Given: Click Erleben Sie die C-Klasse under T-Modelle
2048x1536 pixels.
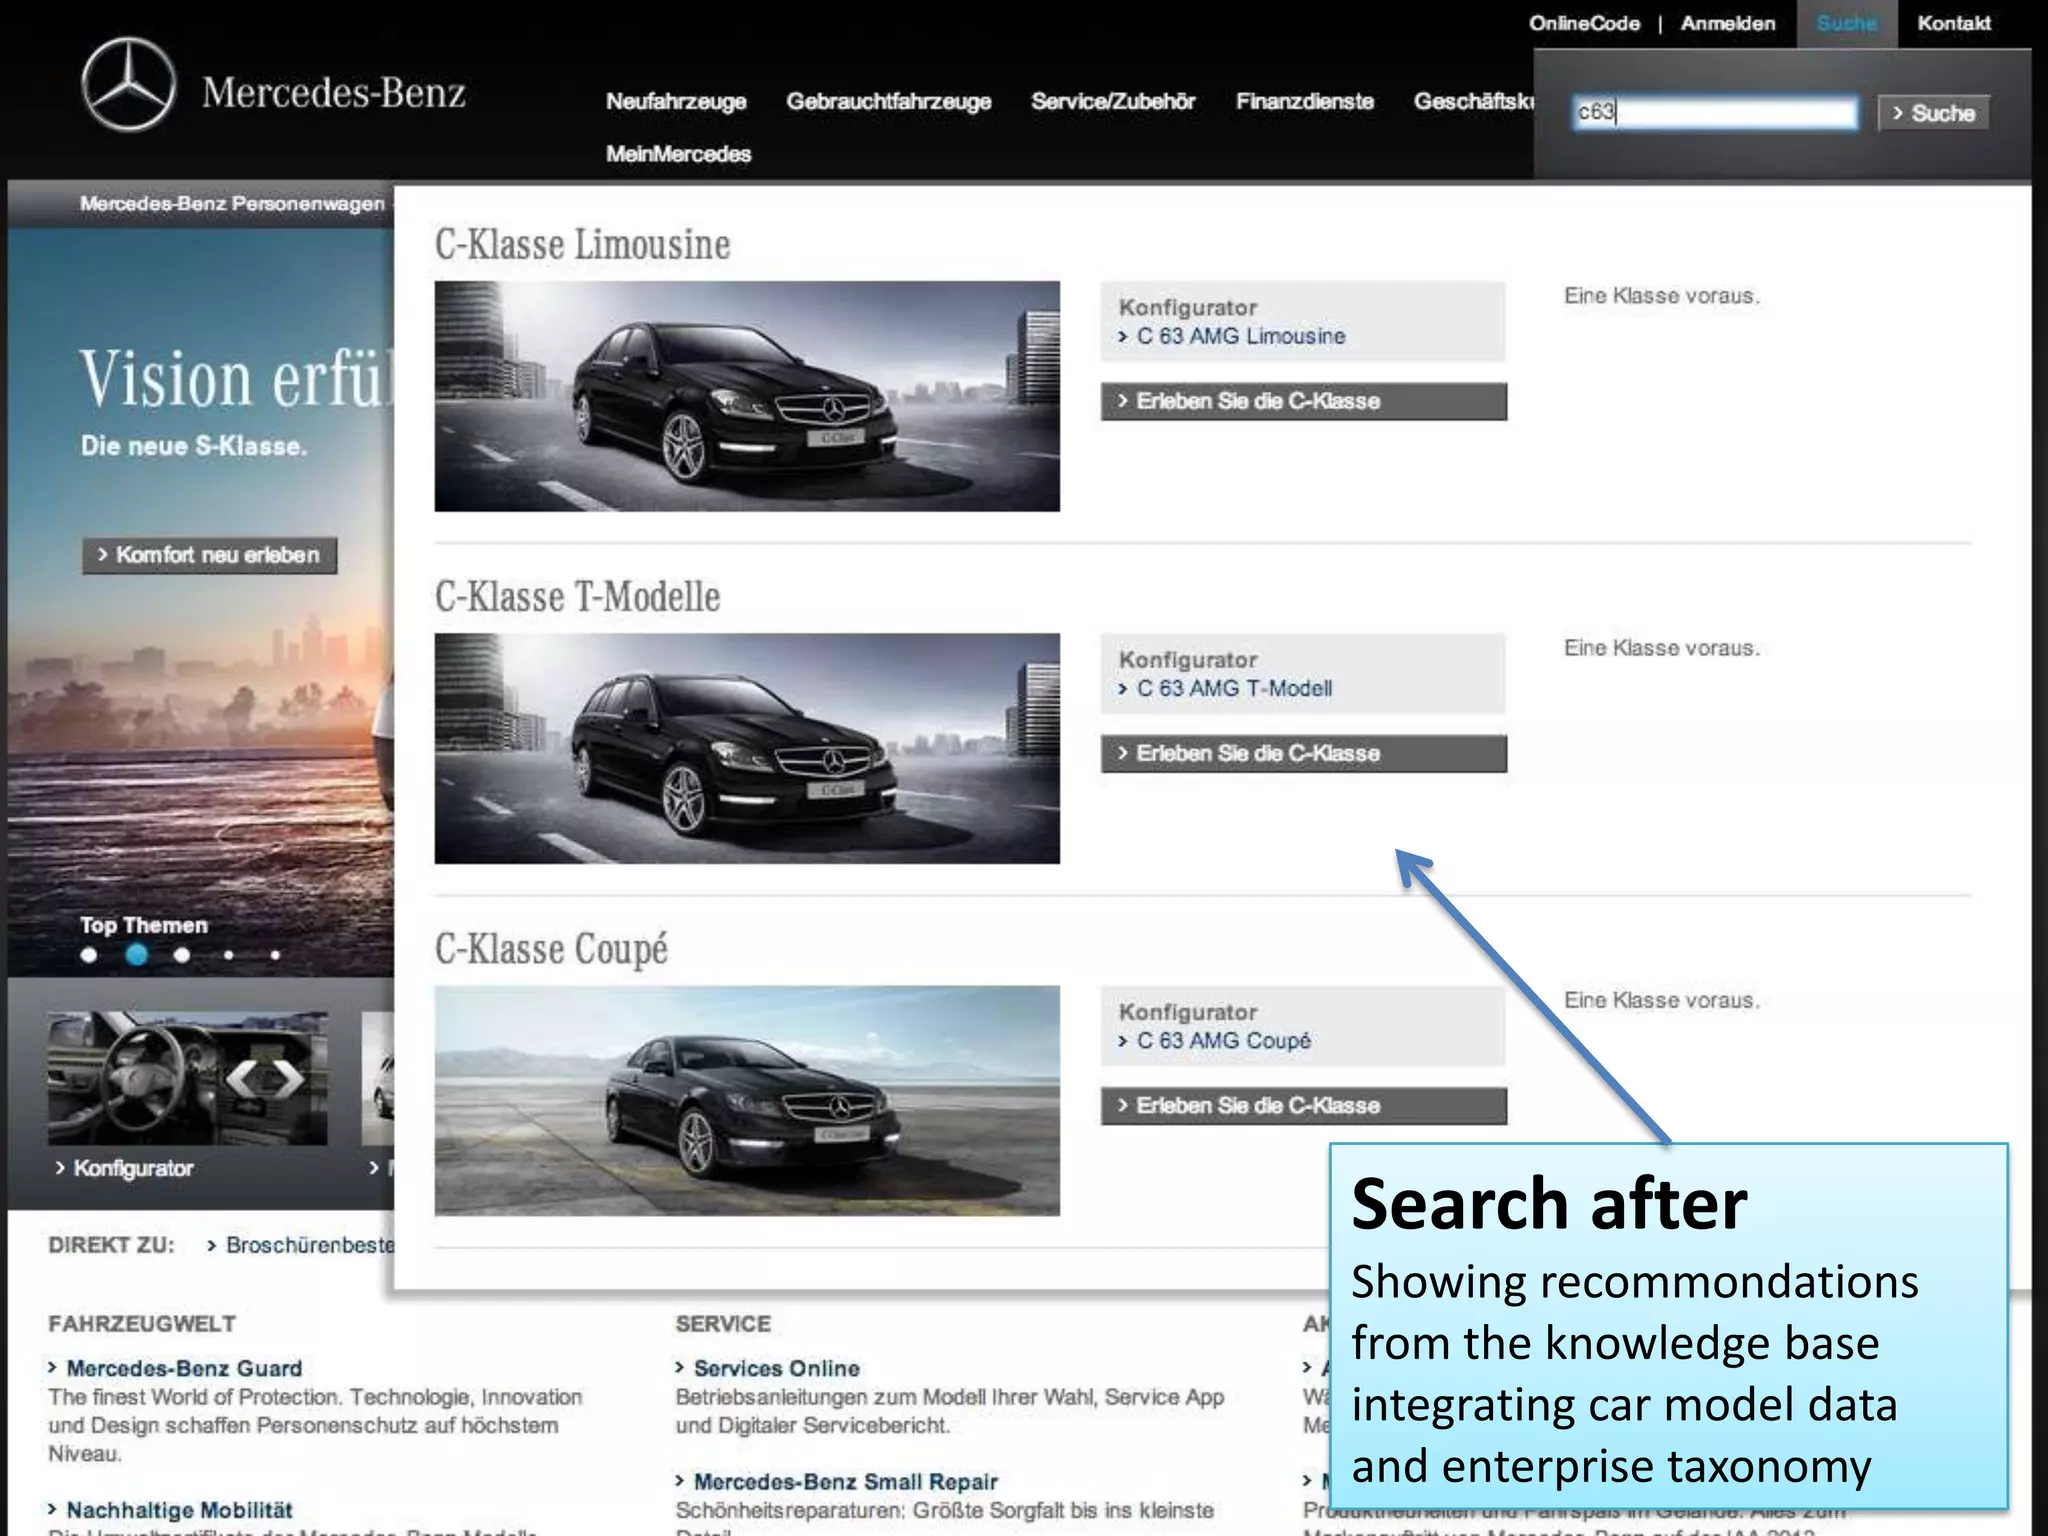Looking at the screenshot, I should 1303,753.
